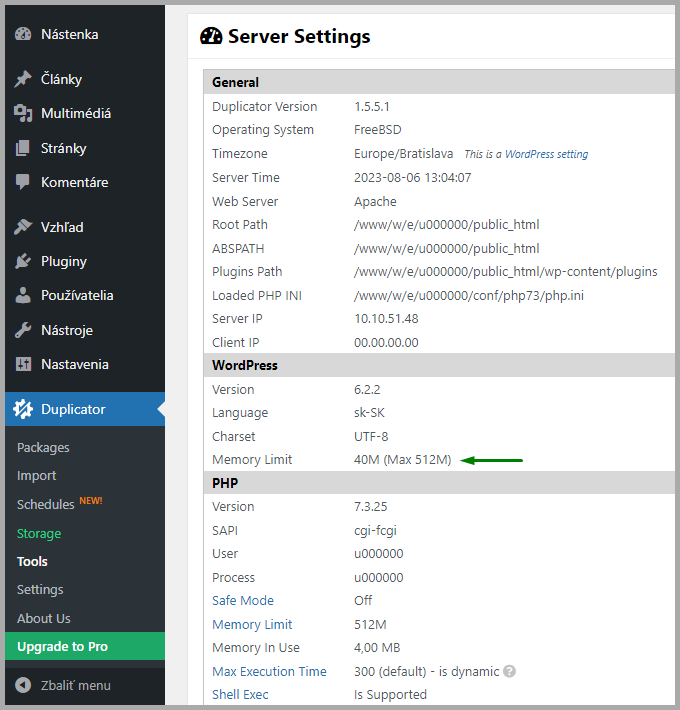Image resolution: width=680 pixels, height=710 pixels.
Task: Click the Multimédiá media icon
Action: point(23,114)
